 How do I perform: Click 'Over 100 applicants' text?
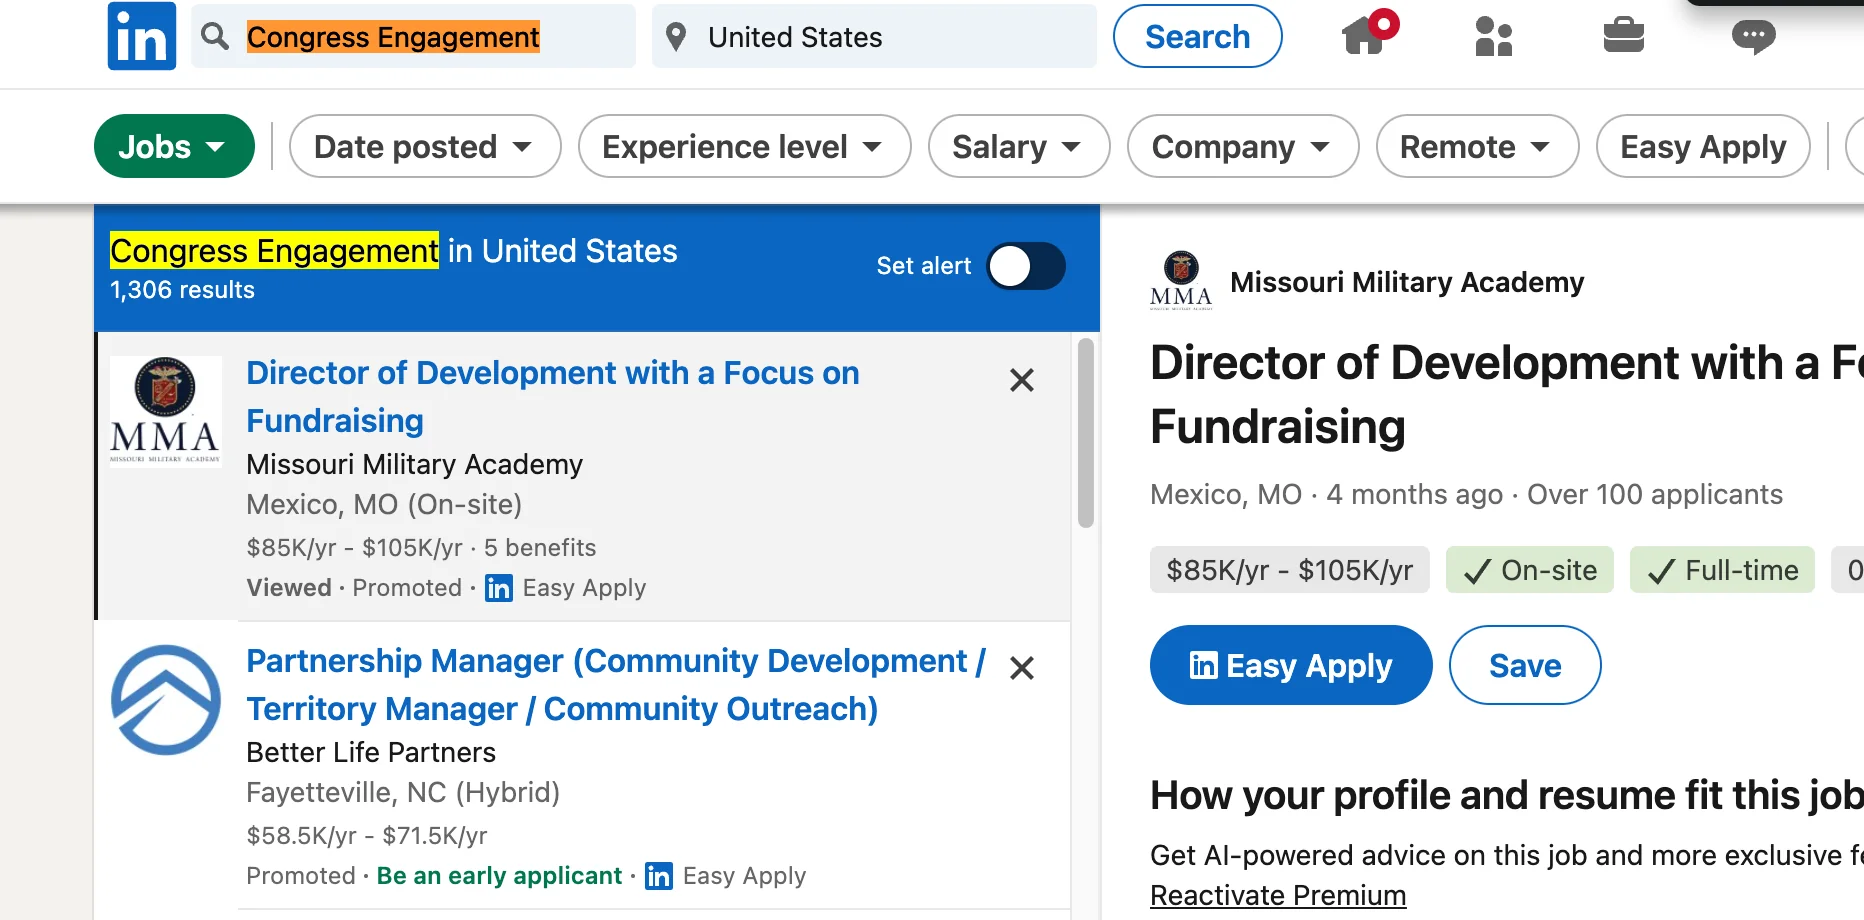point(1655,494)
